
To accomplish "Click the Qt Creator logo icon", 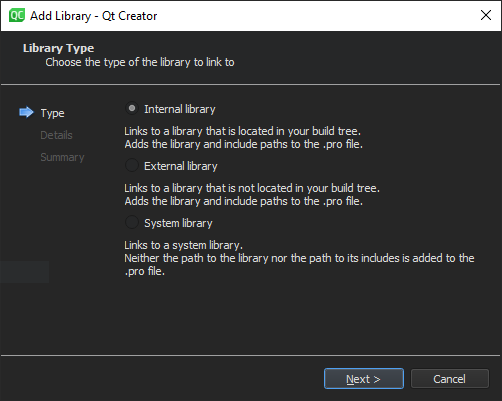I will [x=17, y=15].
